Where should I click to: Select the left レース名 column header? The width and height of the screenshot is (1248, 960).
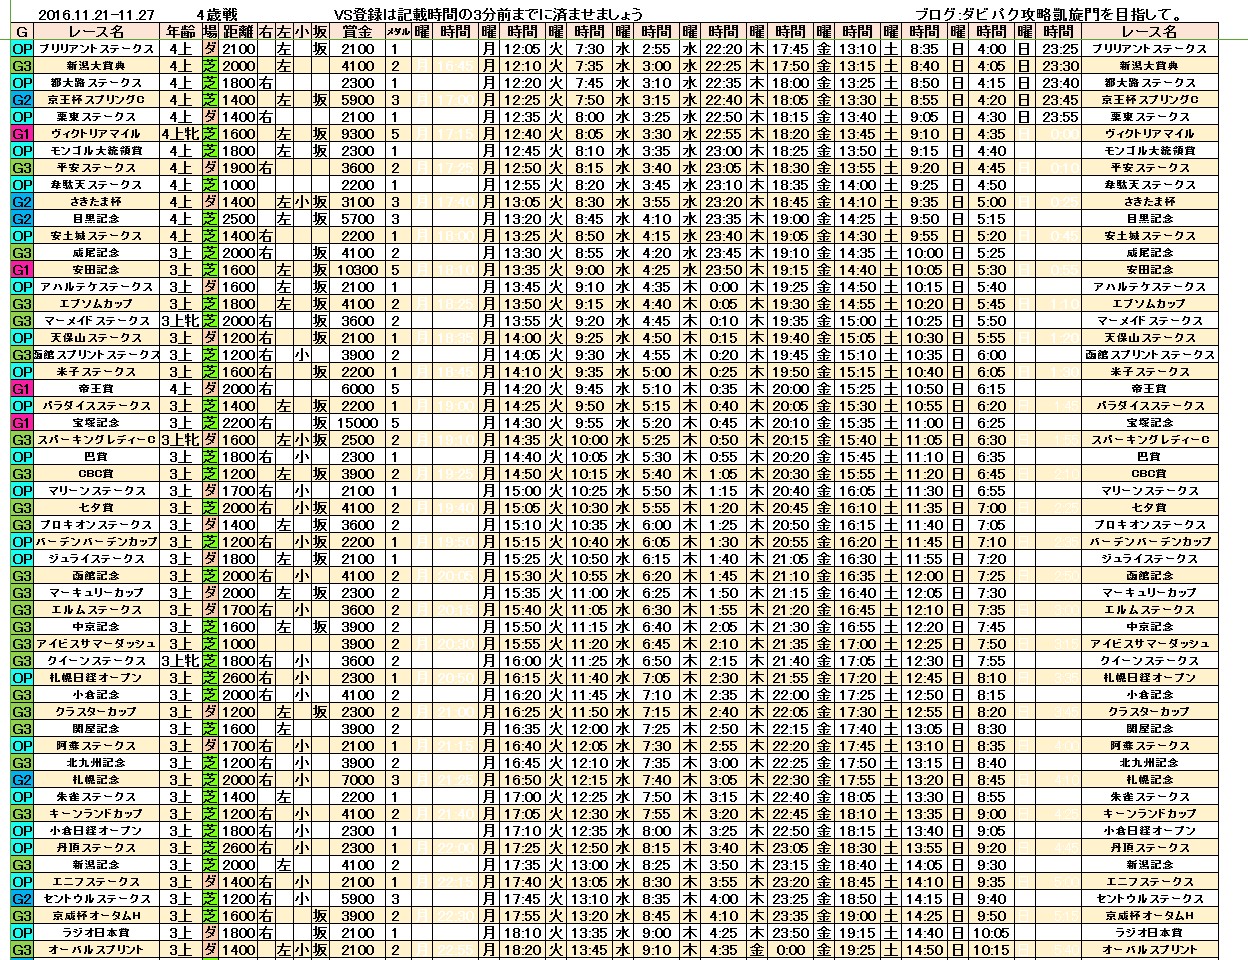click(96, 31)
